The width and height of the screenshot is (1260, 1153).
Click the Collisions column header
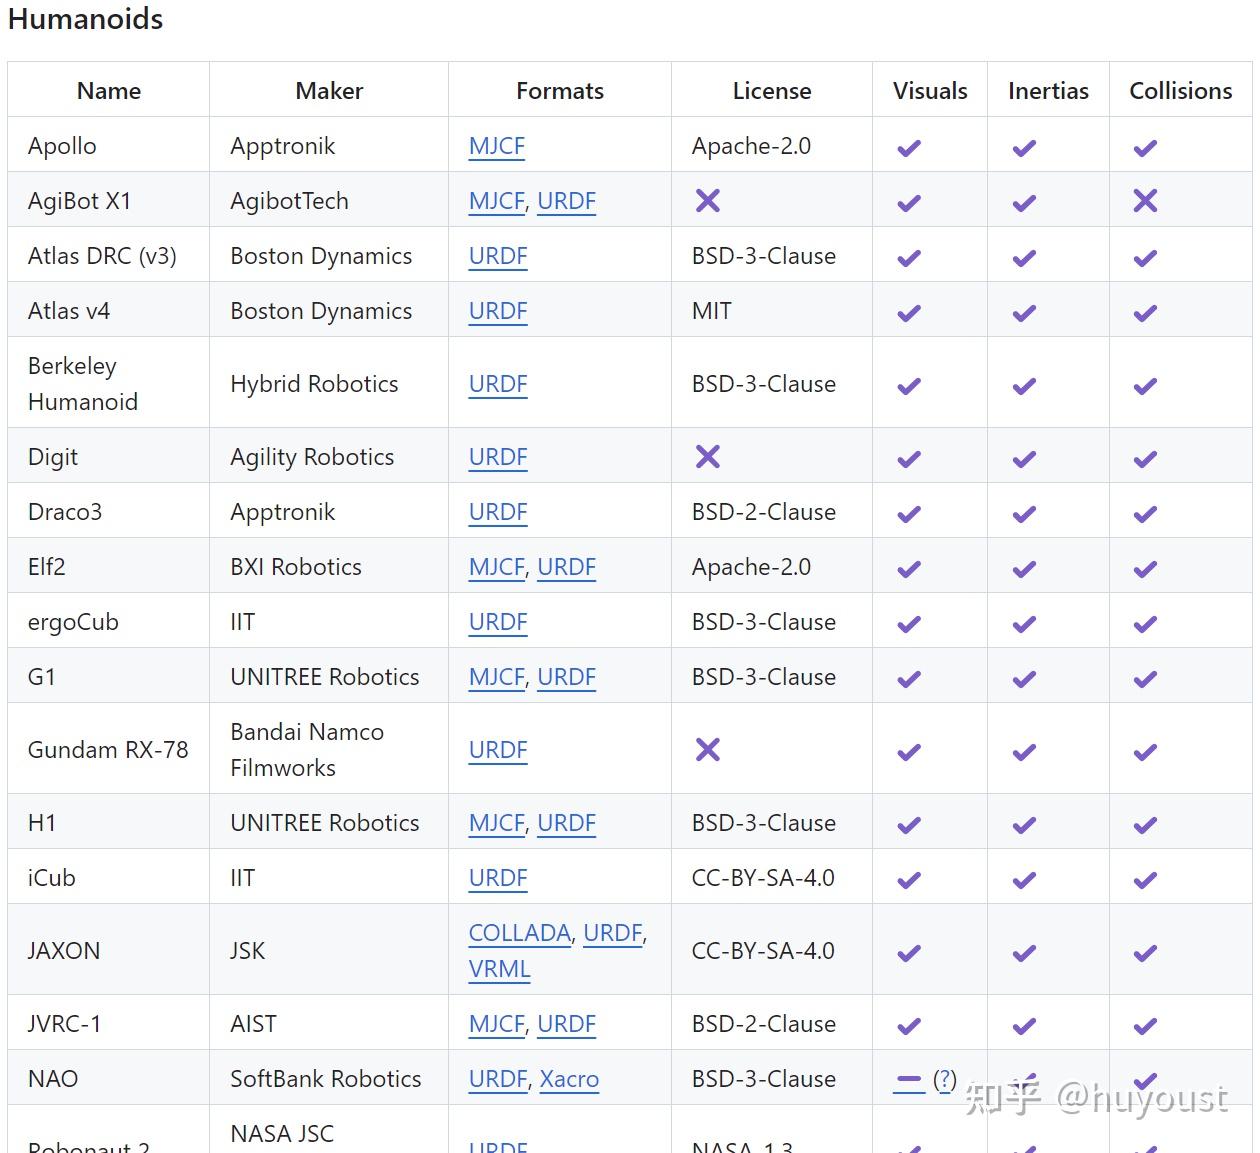click(1180, 91)
